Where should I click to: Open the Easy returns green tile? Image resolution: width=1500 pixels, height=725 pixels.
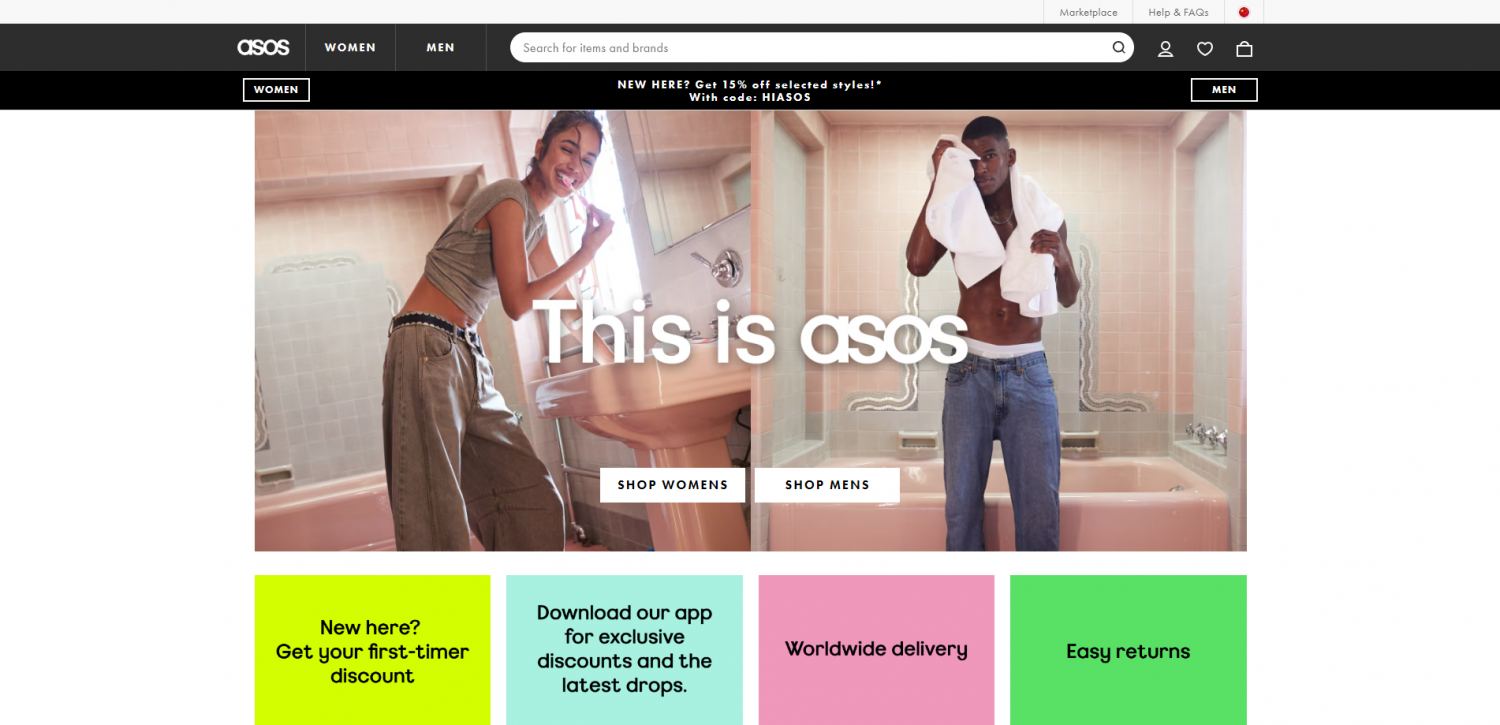(1128, 650)
